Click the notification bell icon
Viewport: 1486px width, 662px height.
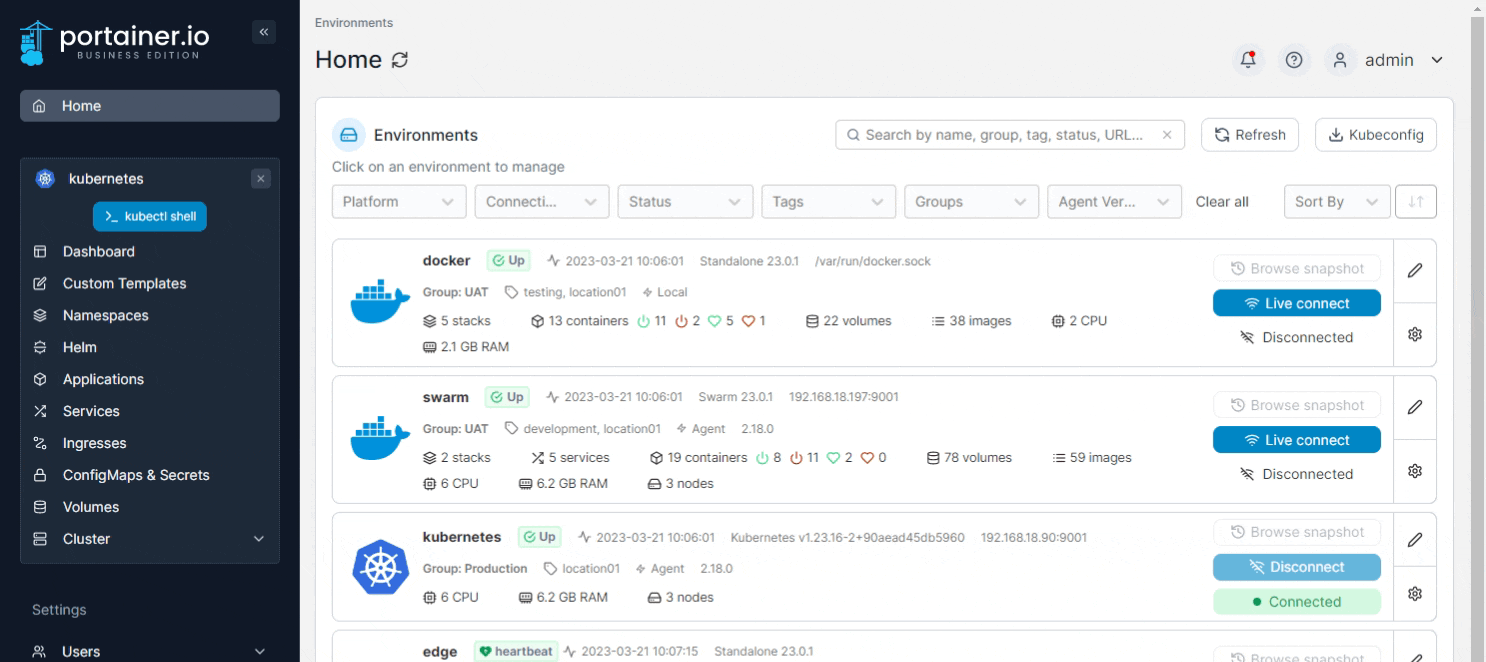1247,60
